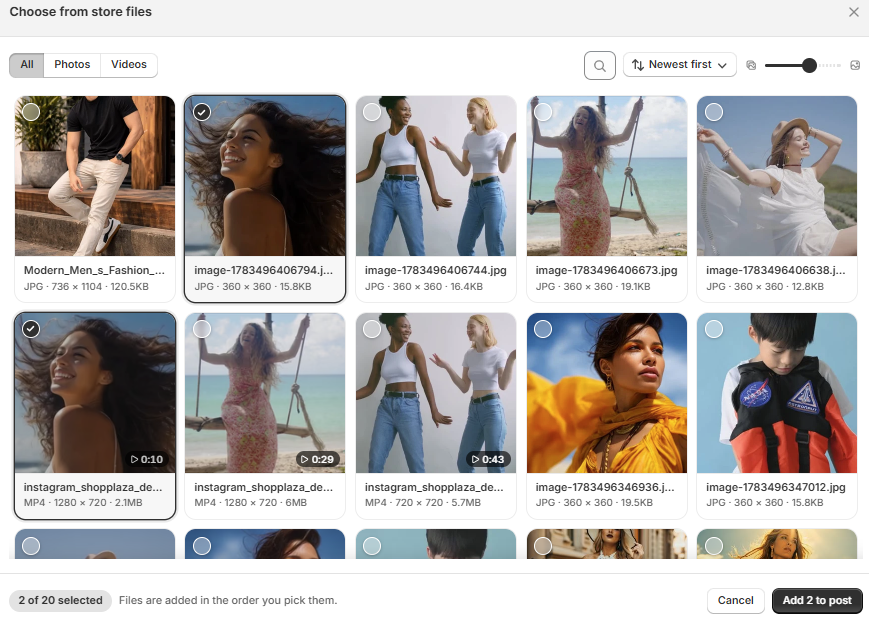Select the 5.7MB MP4 video checkbox
The height and width of the screenshot is (623, 869).
pos(372,329)
